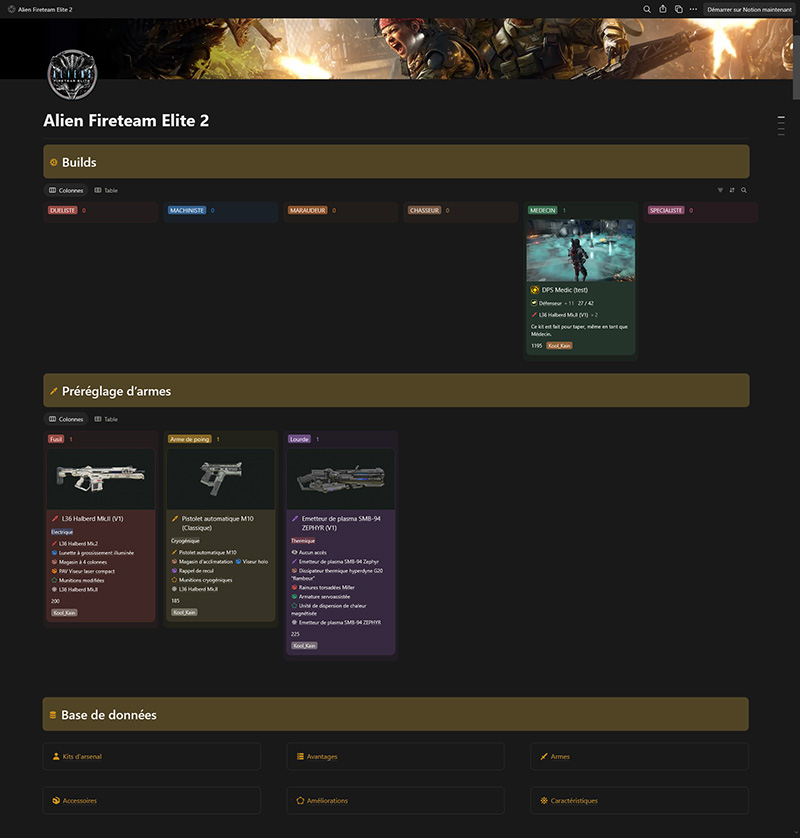Click Kool_Kain tag on Emetteur de plasma card
The image size is (800, 838).
(304, 646)
